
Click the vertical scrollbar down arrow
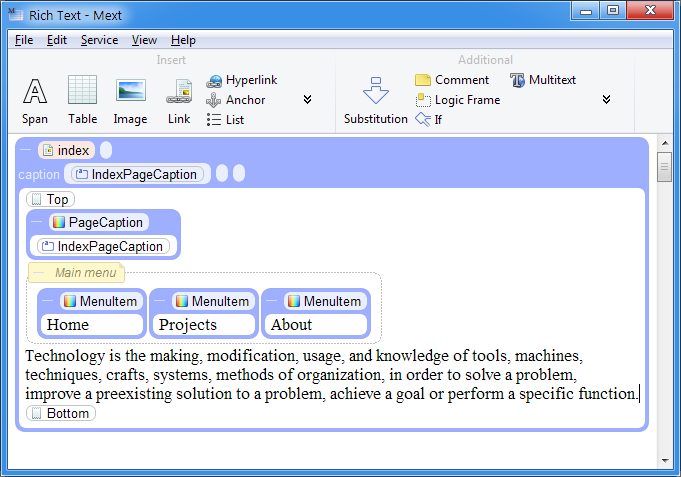[x=665, y=460]
